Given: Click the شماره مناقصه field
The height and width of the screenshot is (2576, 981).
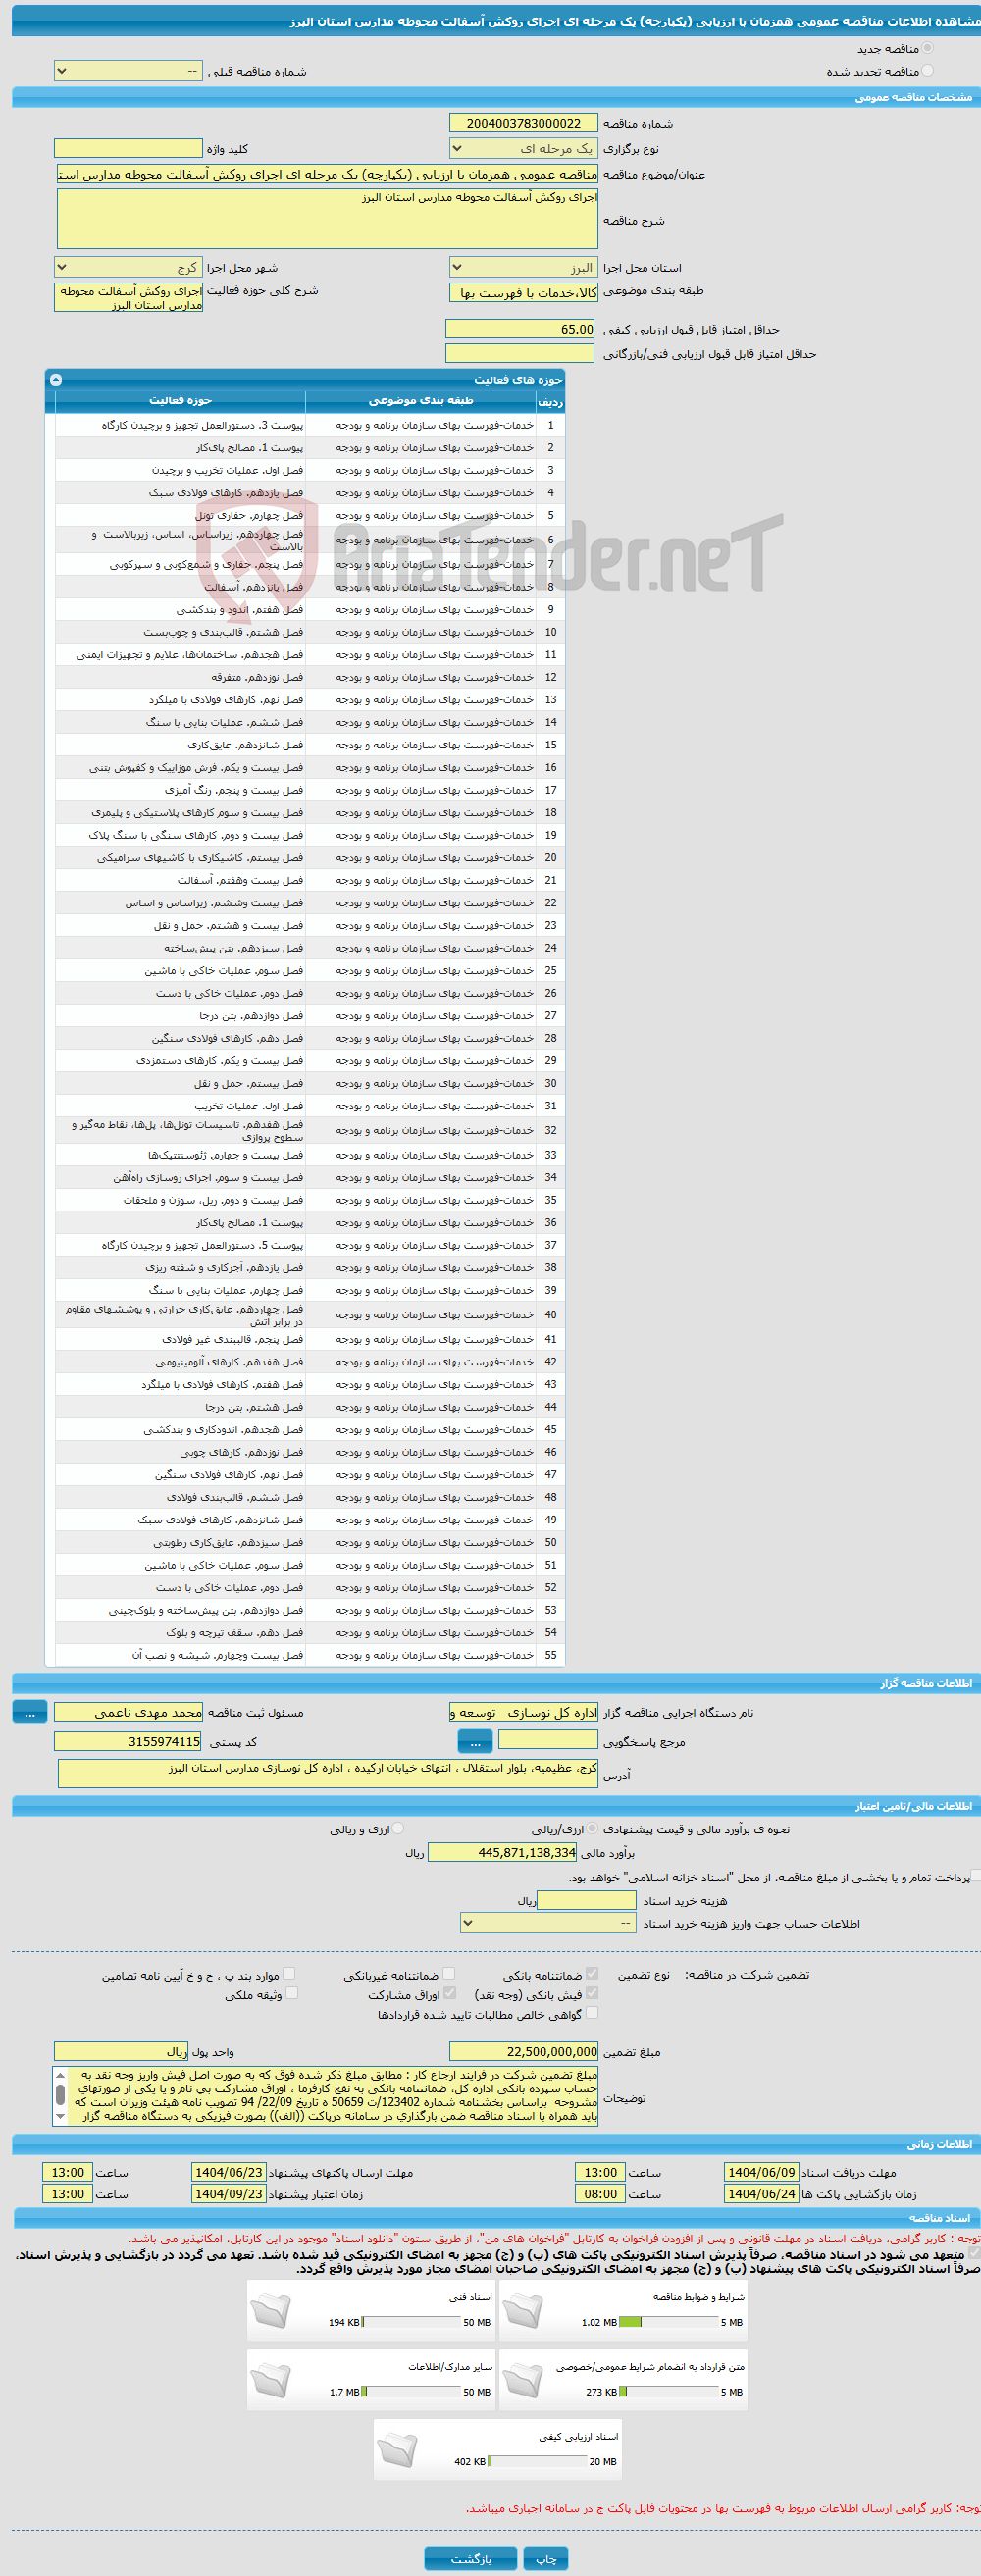Looking at the screenshot, I should tap(523, 123).
